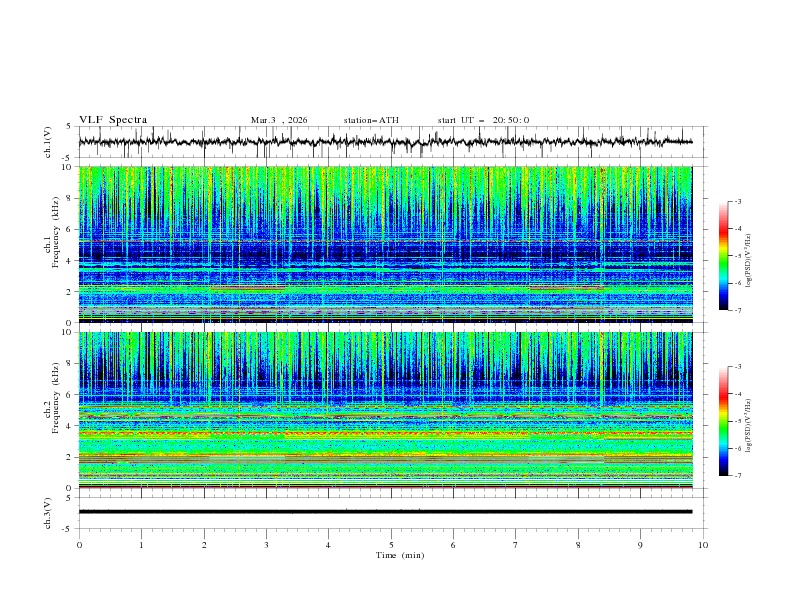Click the -7 label on the lower colorbar

737,475
